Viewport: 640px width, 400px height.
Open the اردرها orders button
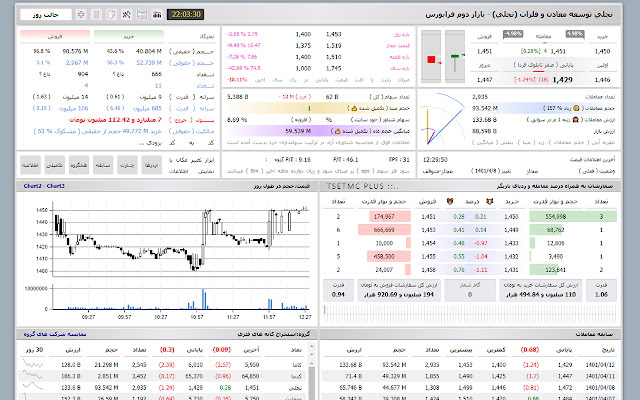151,165
